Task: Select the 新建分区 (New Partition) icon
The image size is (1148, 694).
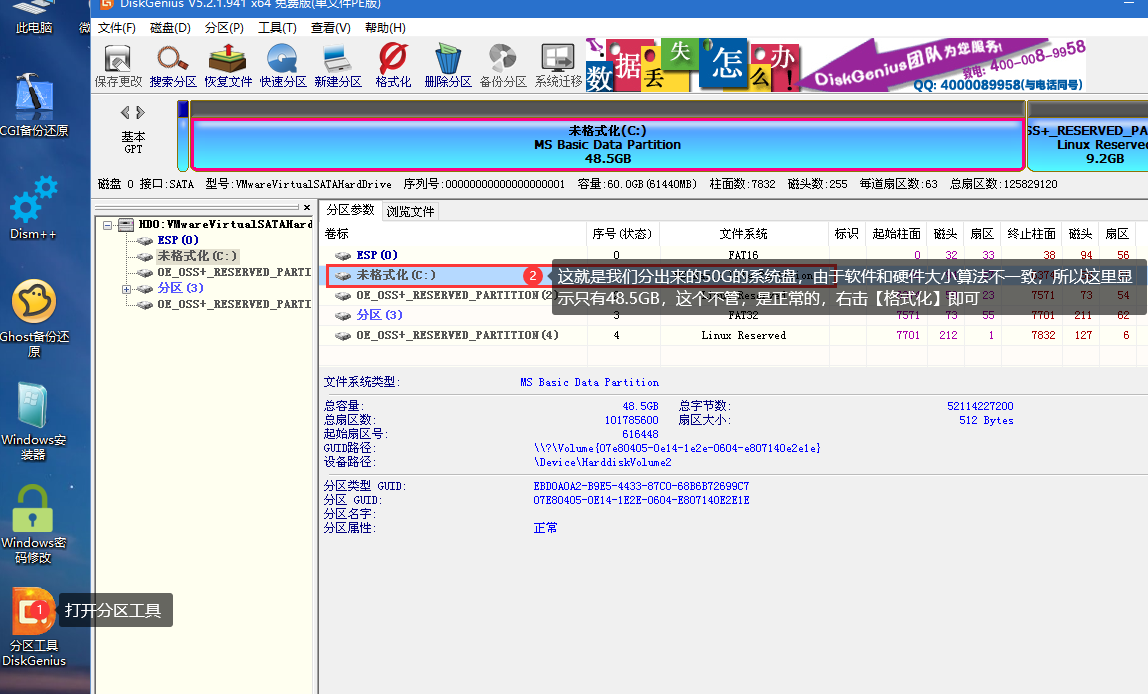Action: point(338,64)
